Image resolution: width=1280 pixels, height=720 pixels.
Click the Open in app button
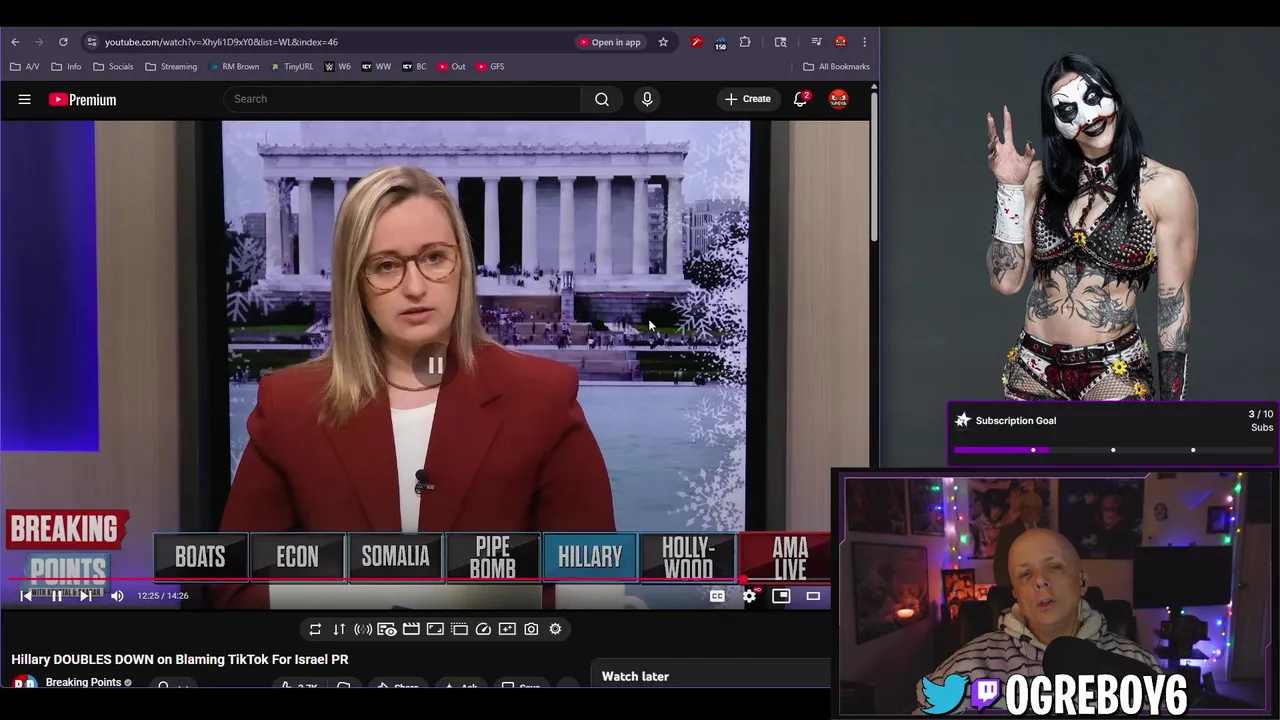609,42
